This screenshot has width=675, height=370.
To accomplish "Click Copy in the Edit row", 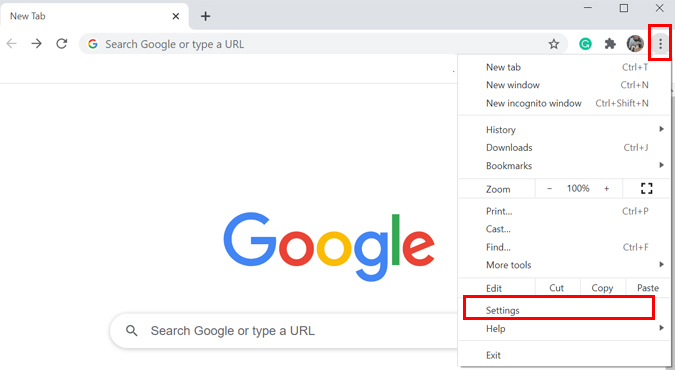I will tap(602, 288).
